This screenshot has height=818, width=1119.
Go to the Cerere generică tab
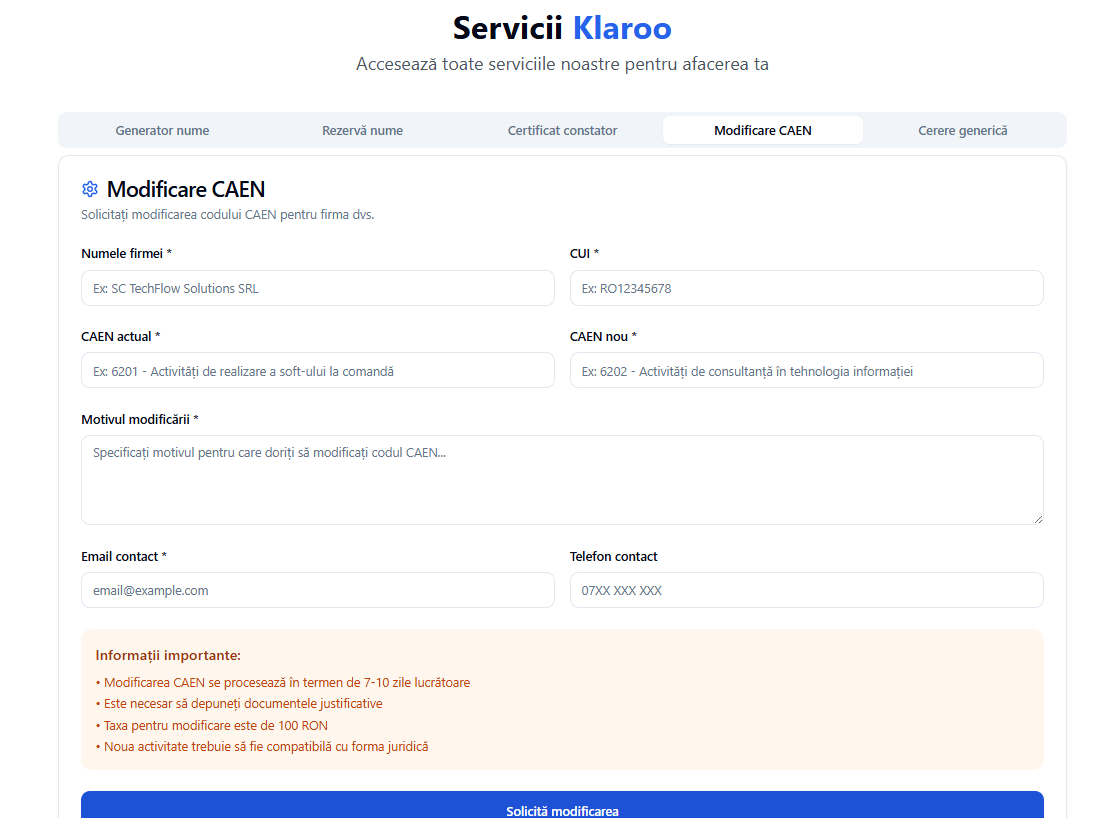pos(962,130)
